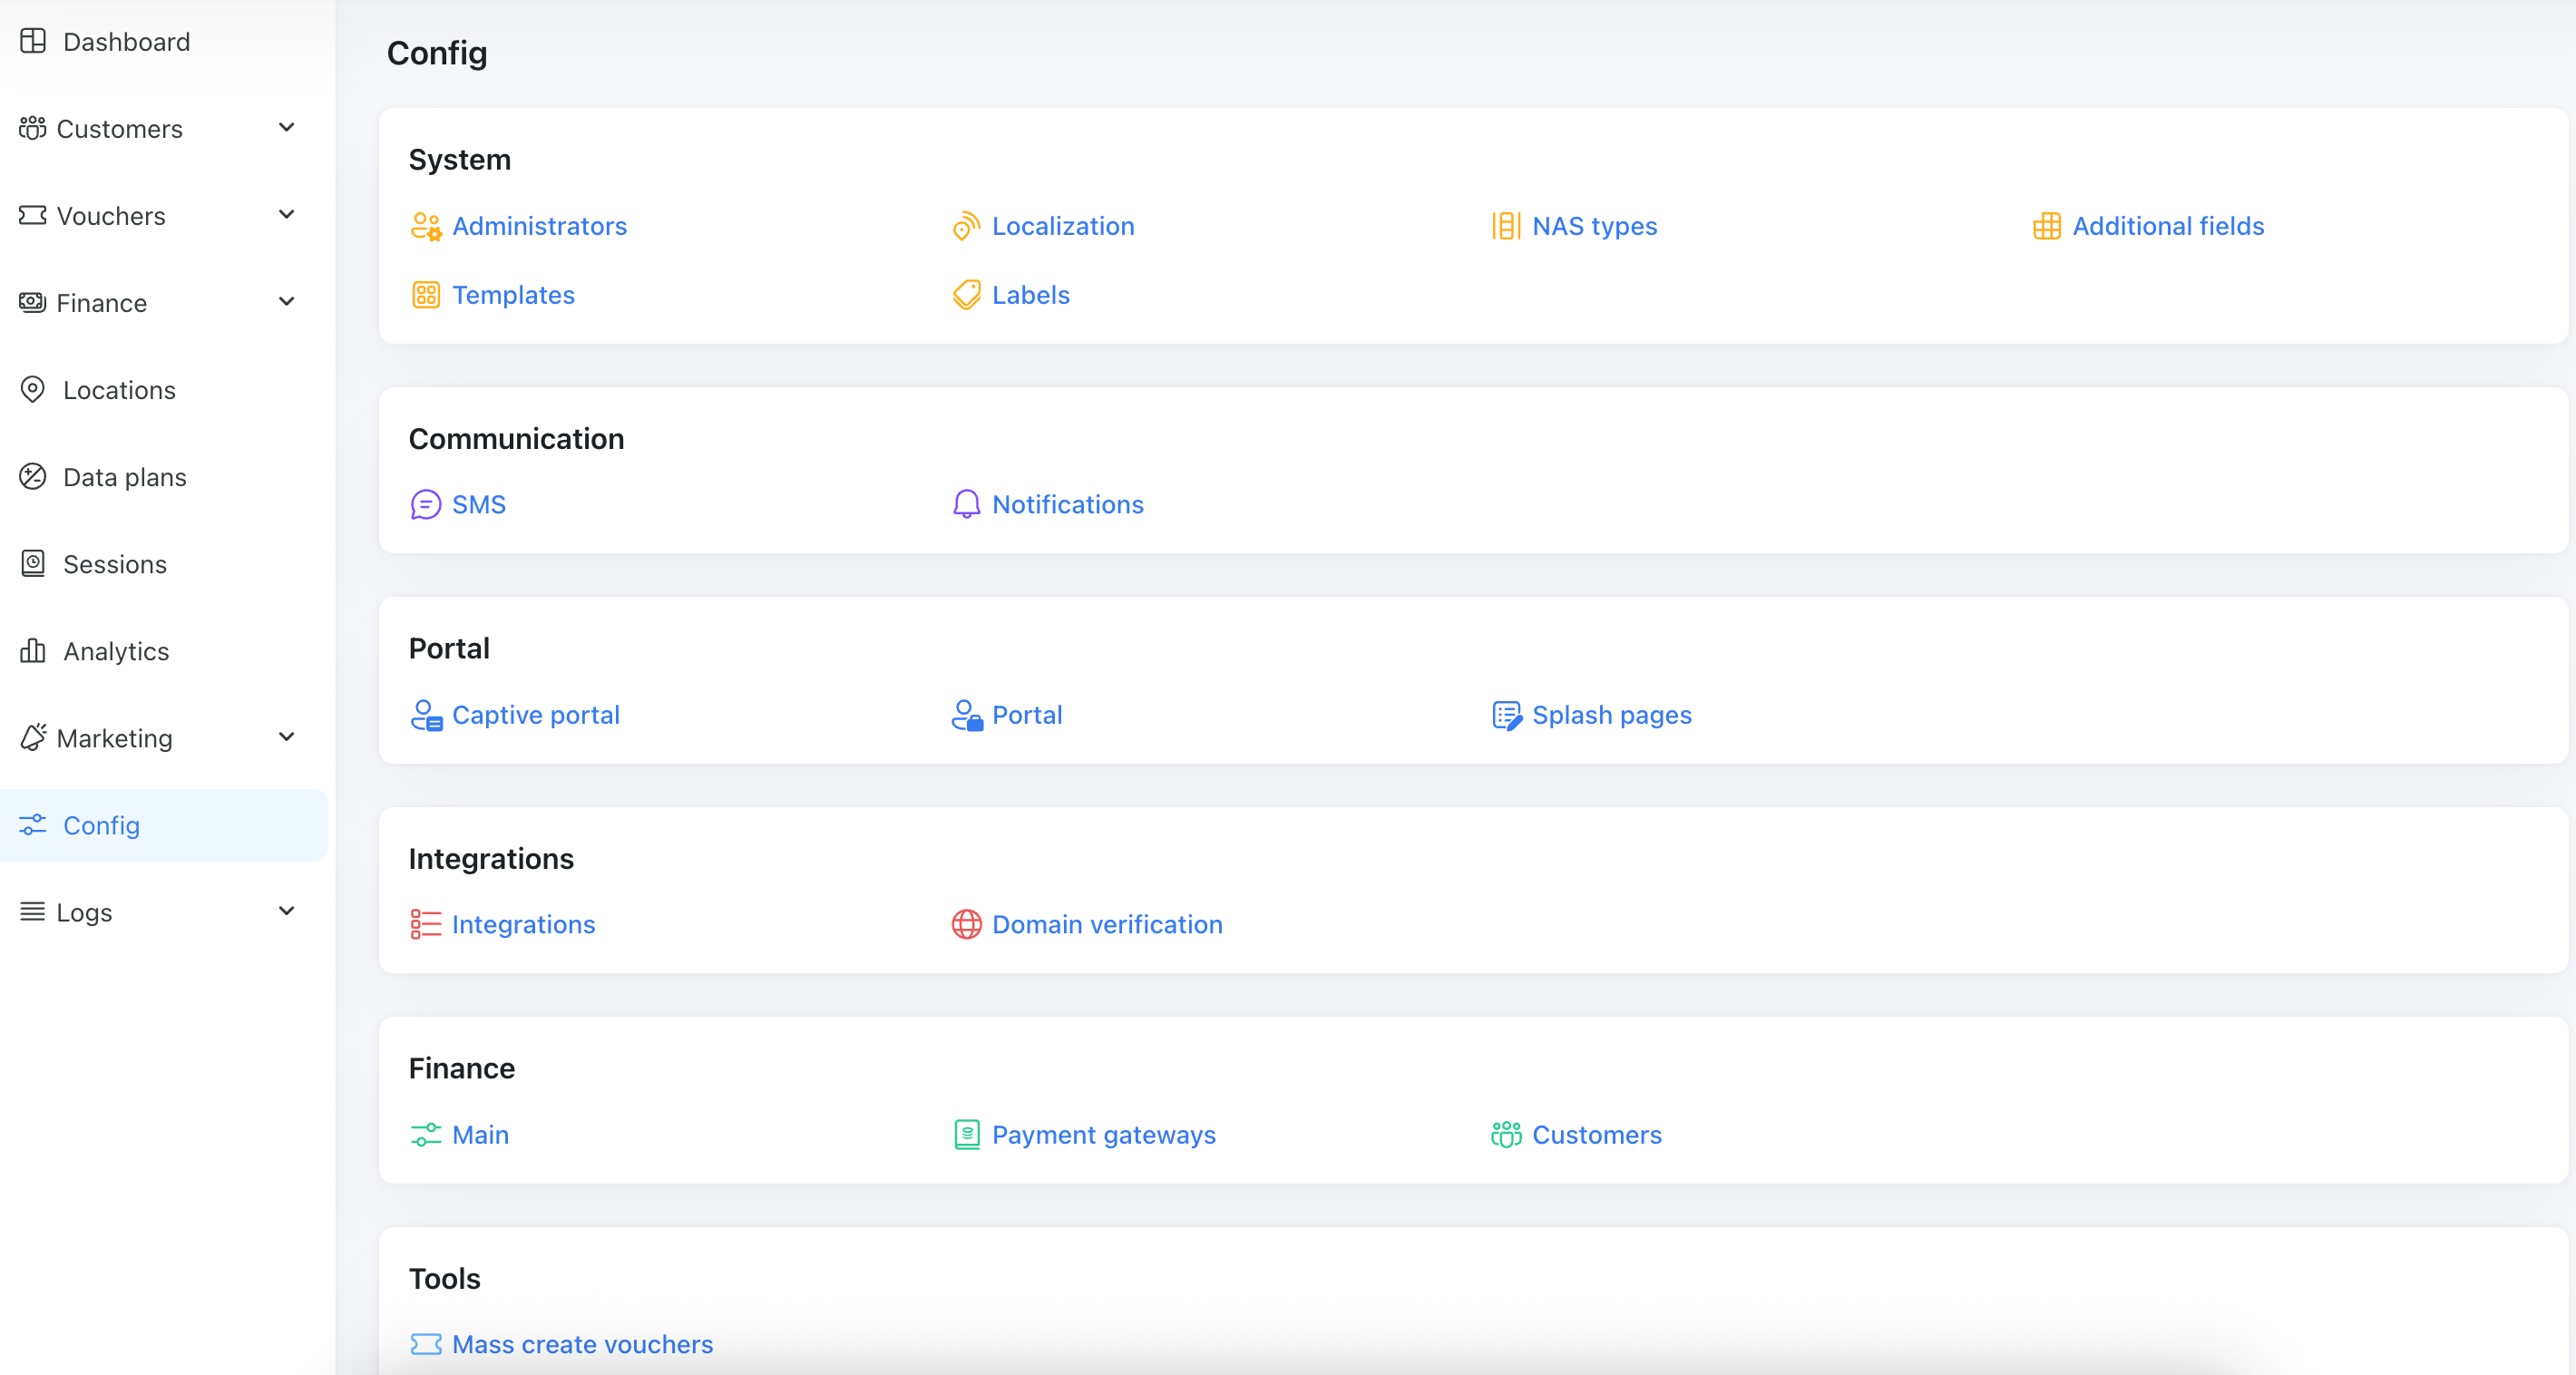The height and width of the screenshot is (1375, 2576).
Task: Click the NAS types server icon
Action: [1506, 227]
